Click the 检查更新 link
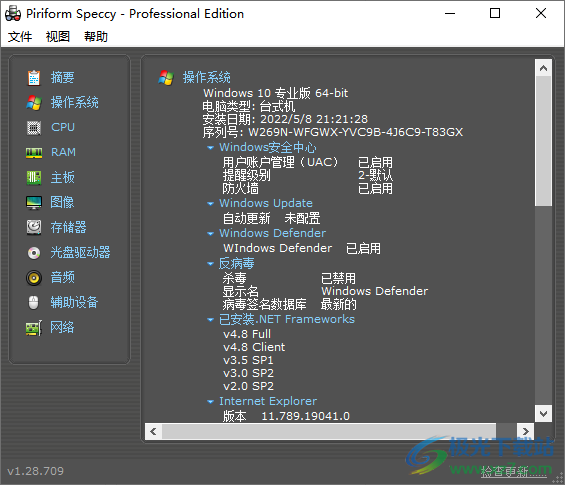The image size is (565, 485). point(513,472)
